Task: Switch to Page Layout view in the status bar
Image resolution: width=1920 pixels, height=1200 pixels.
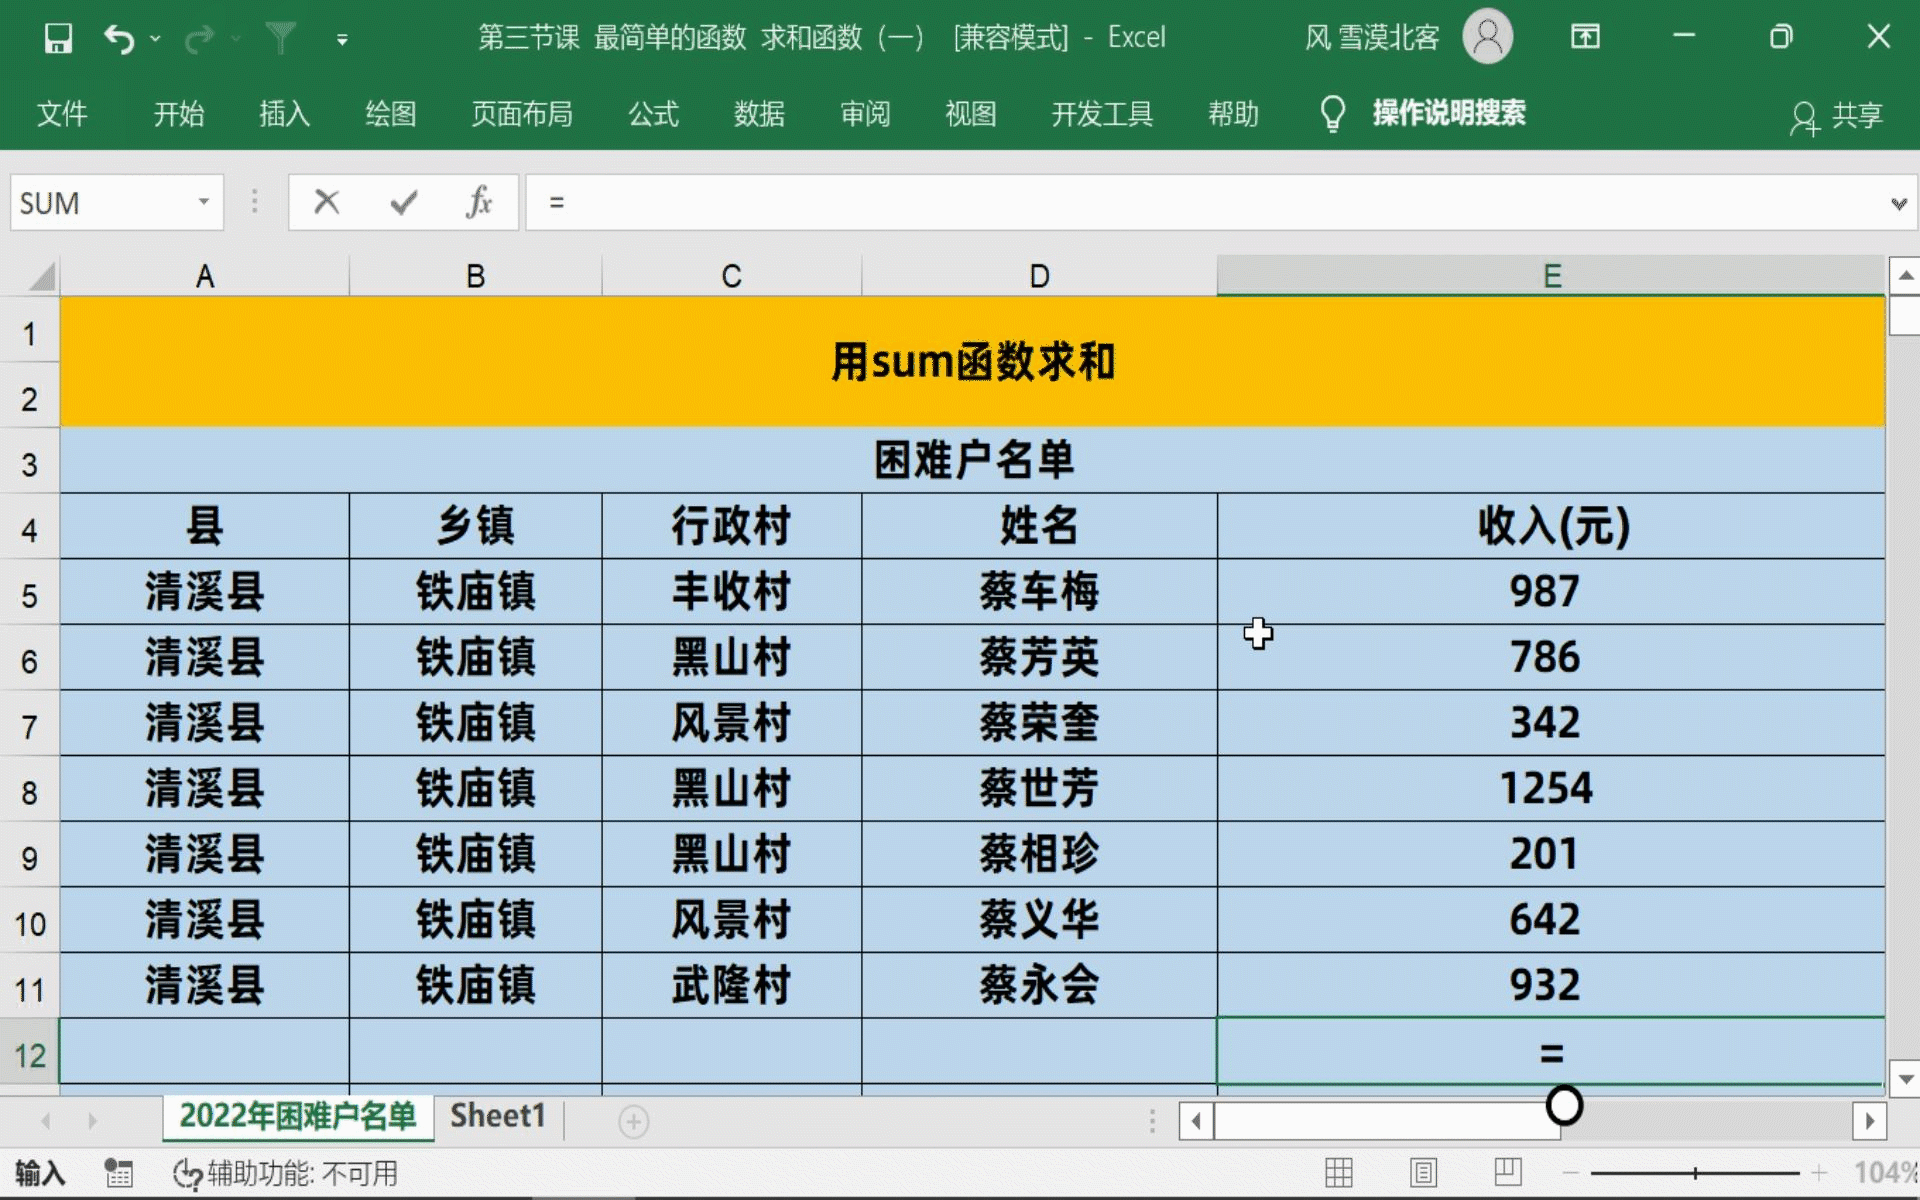Action: coord(1423,1172)
